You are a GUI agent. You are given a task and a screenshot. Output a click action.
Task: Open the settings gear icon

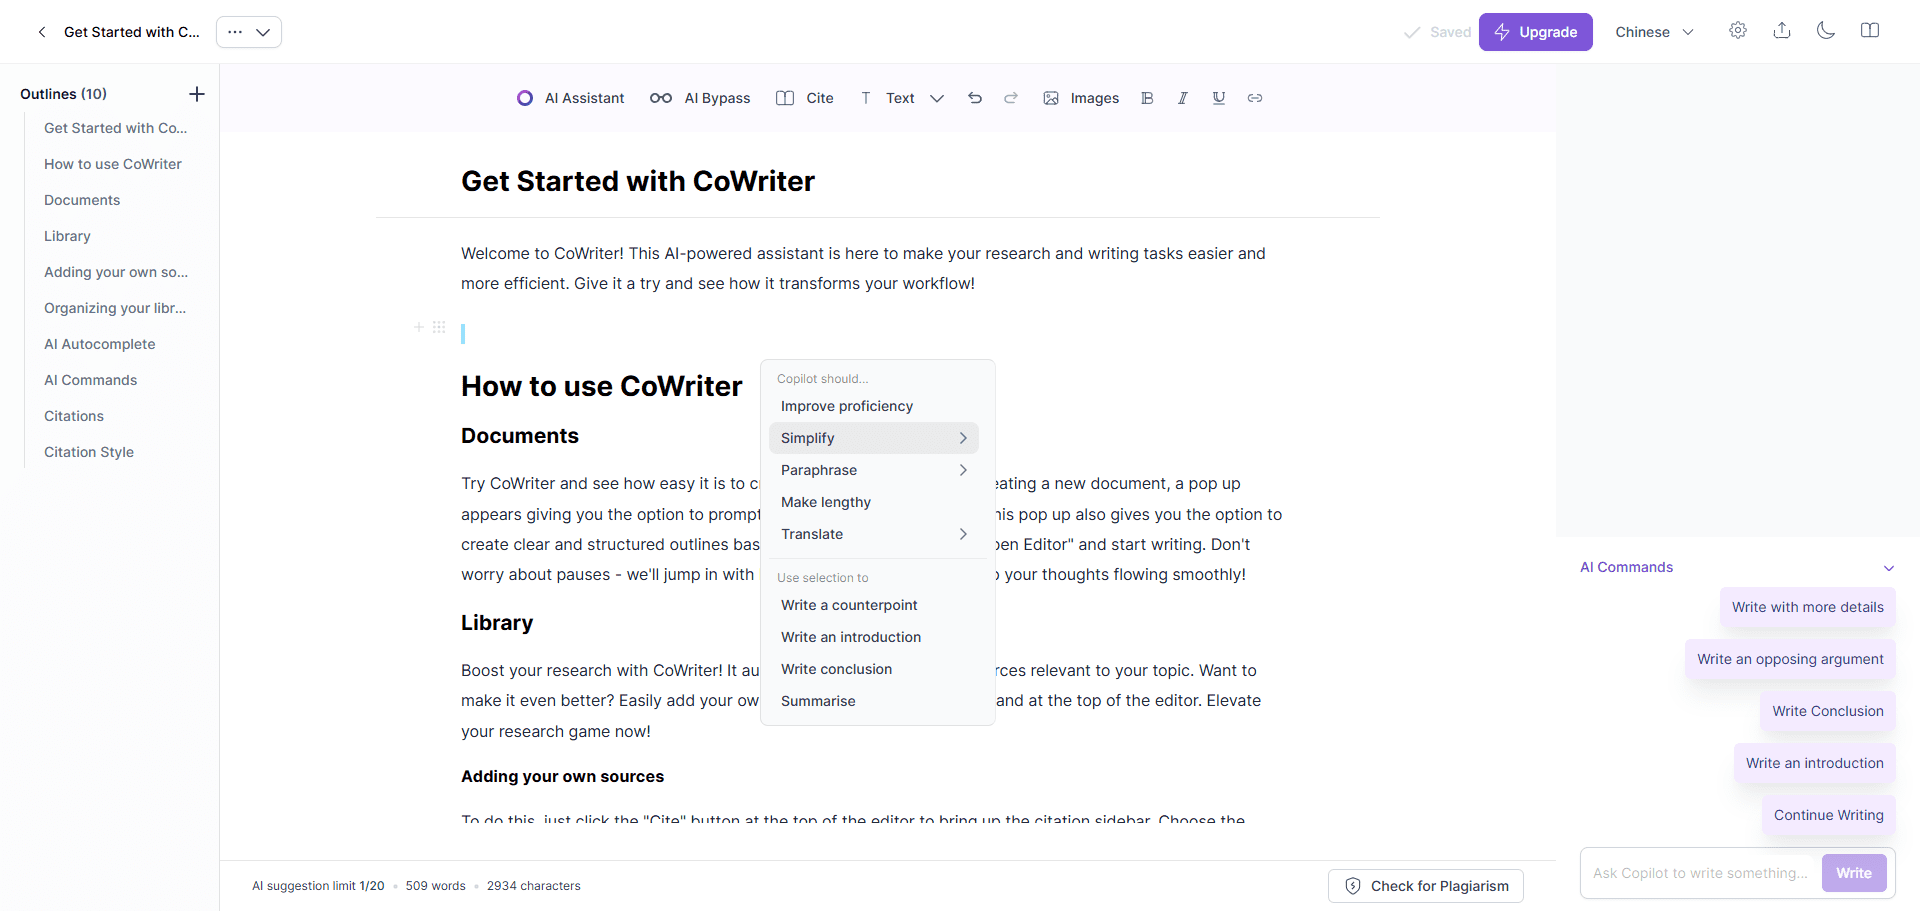(x=1738, y=30)
